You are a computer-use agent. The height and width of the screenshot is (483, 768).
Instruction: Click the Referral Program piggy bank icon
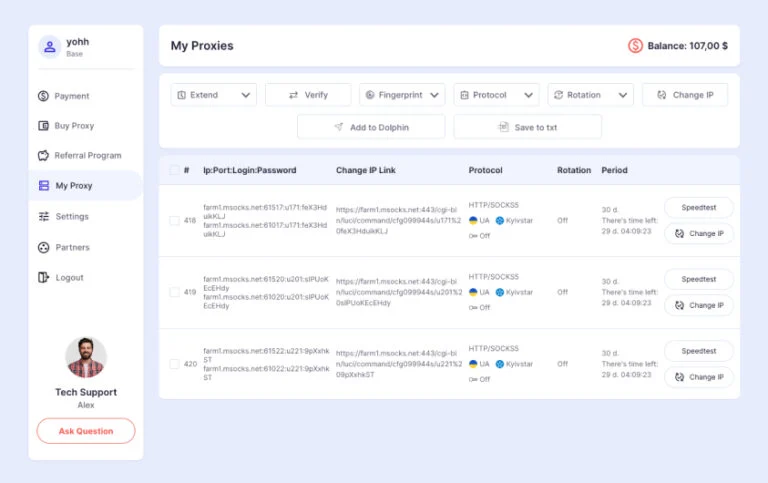click(x=43, y=155)
